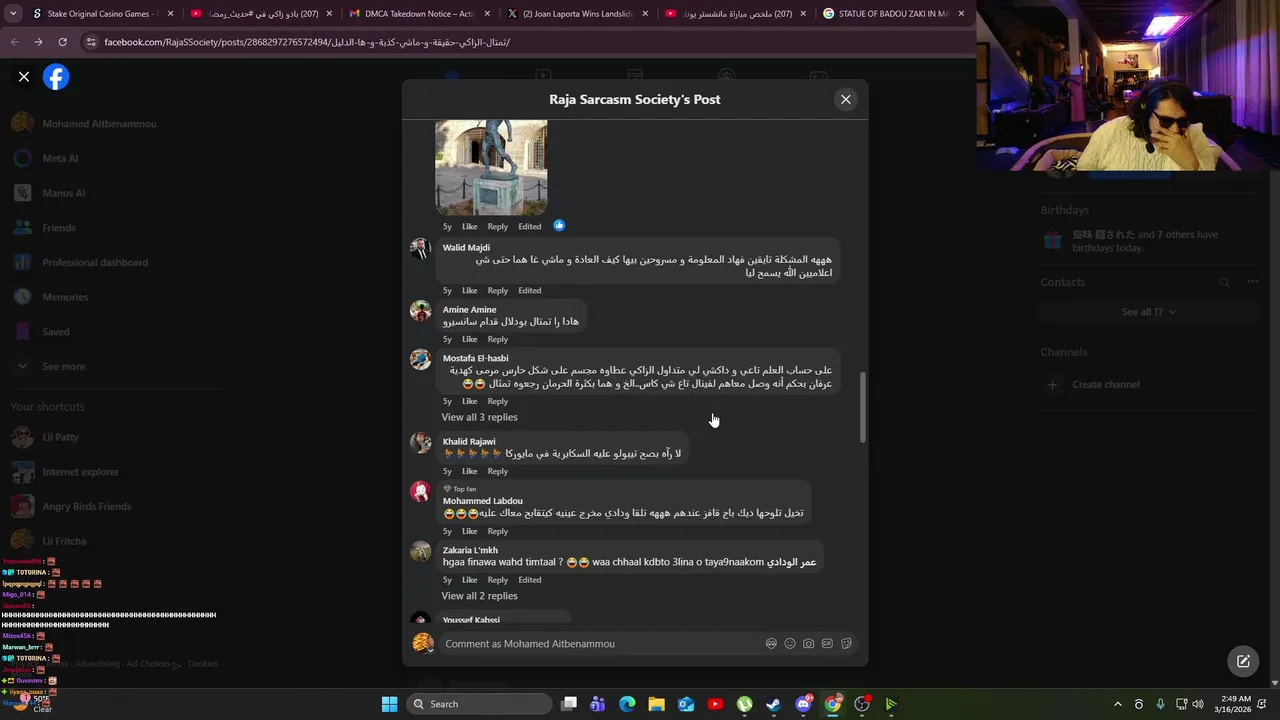Open the statue photo thumbnail

point(491,167)
